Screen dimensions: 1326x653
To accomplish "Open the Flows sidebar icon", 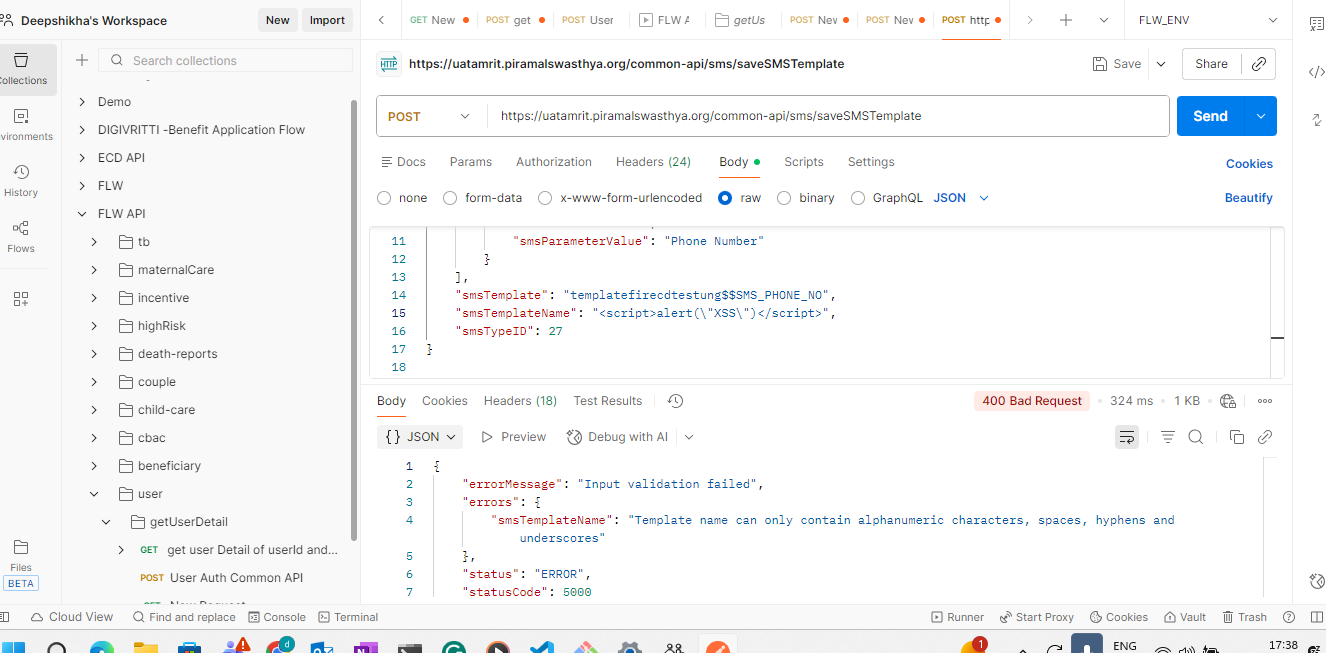I will (x=21, y=236).
